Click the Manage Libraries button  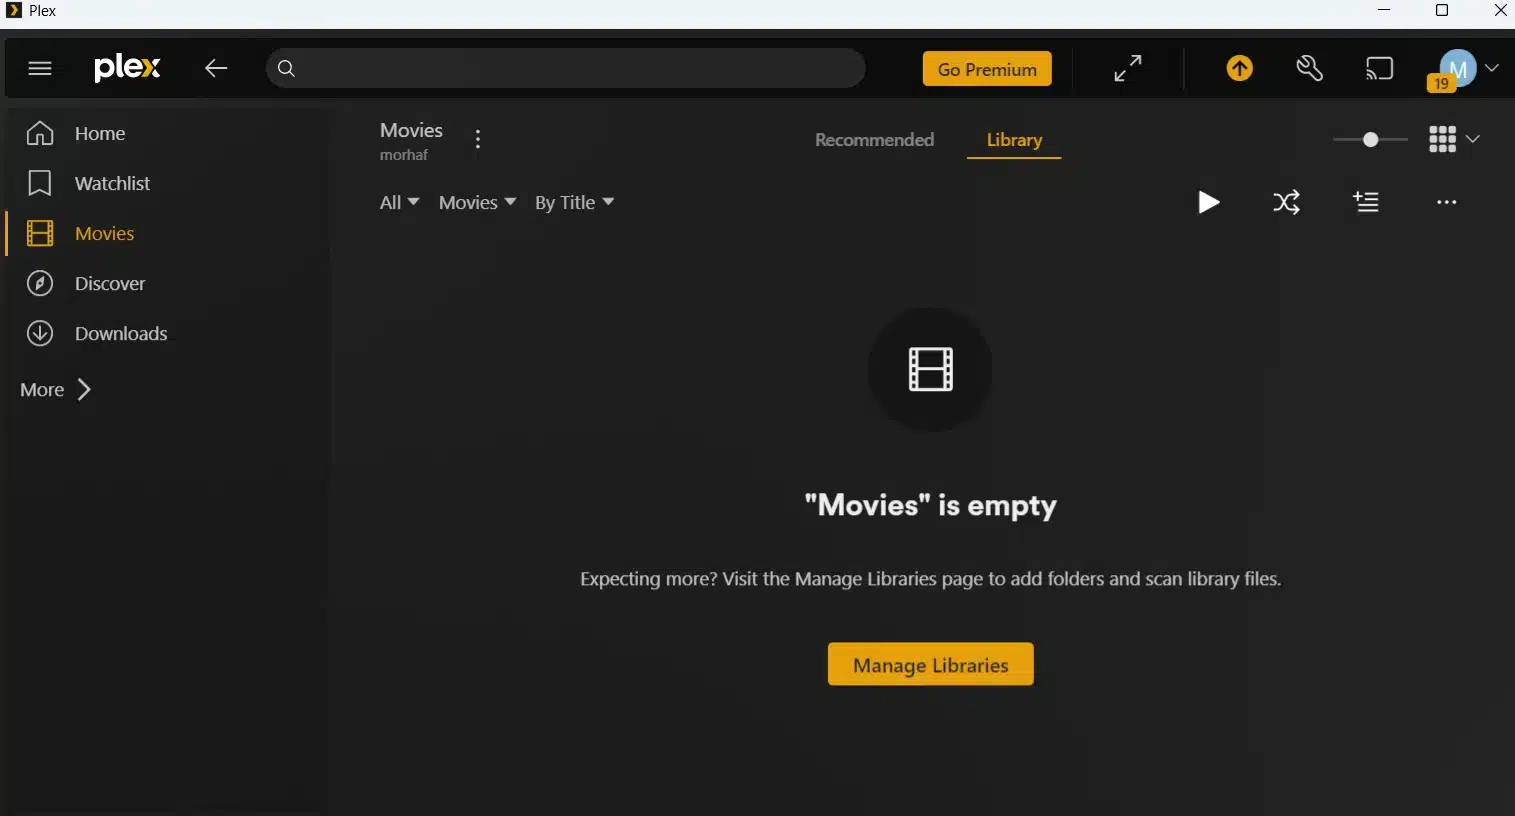930,665
